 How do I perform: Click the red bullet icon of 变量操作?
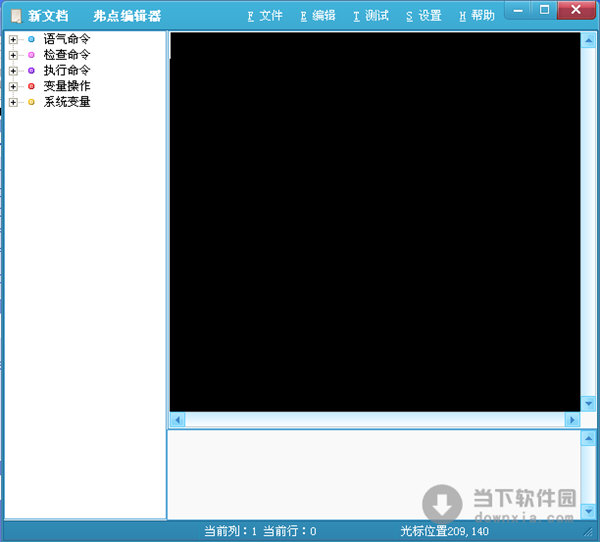click(31, 86)
